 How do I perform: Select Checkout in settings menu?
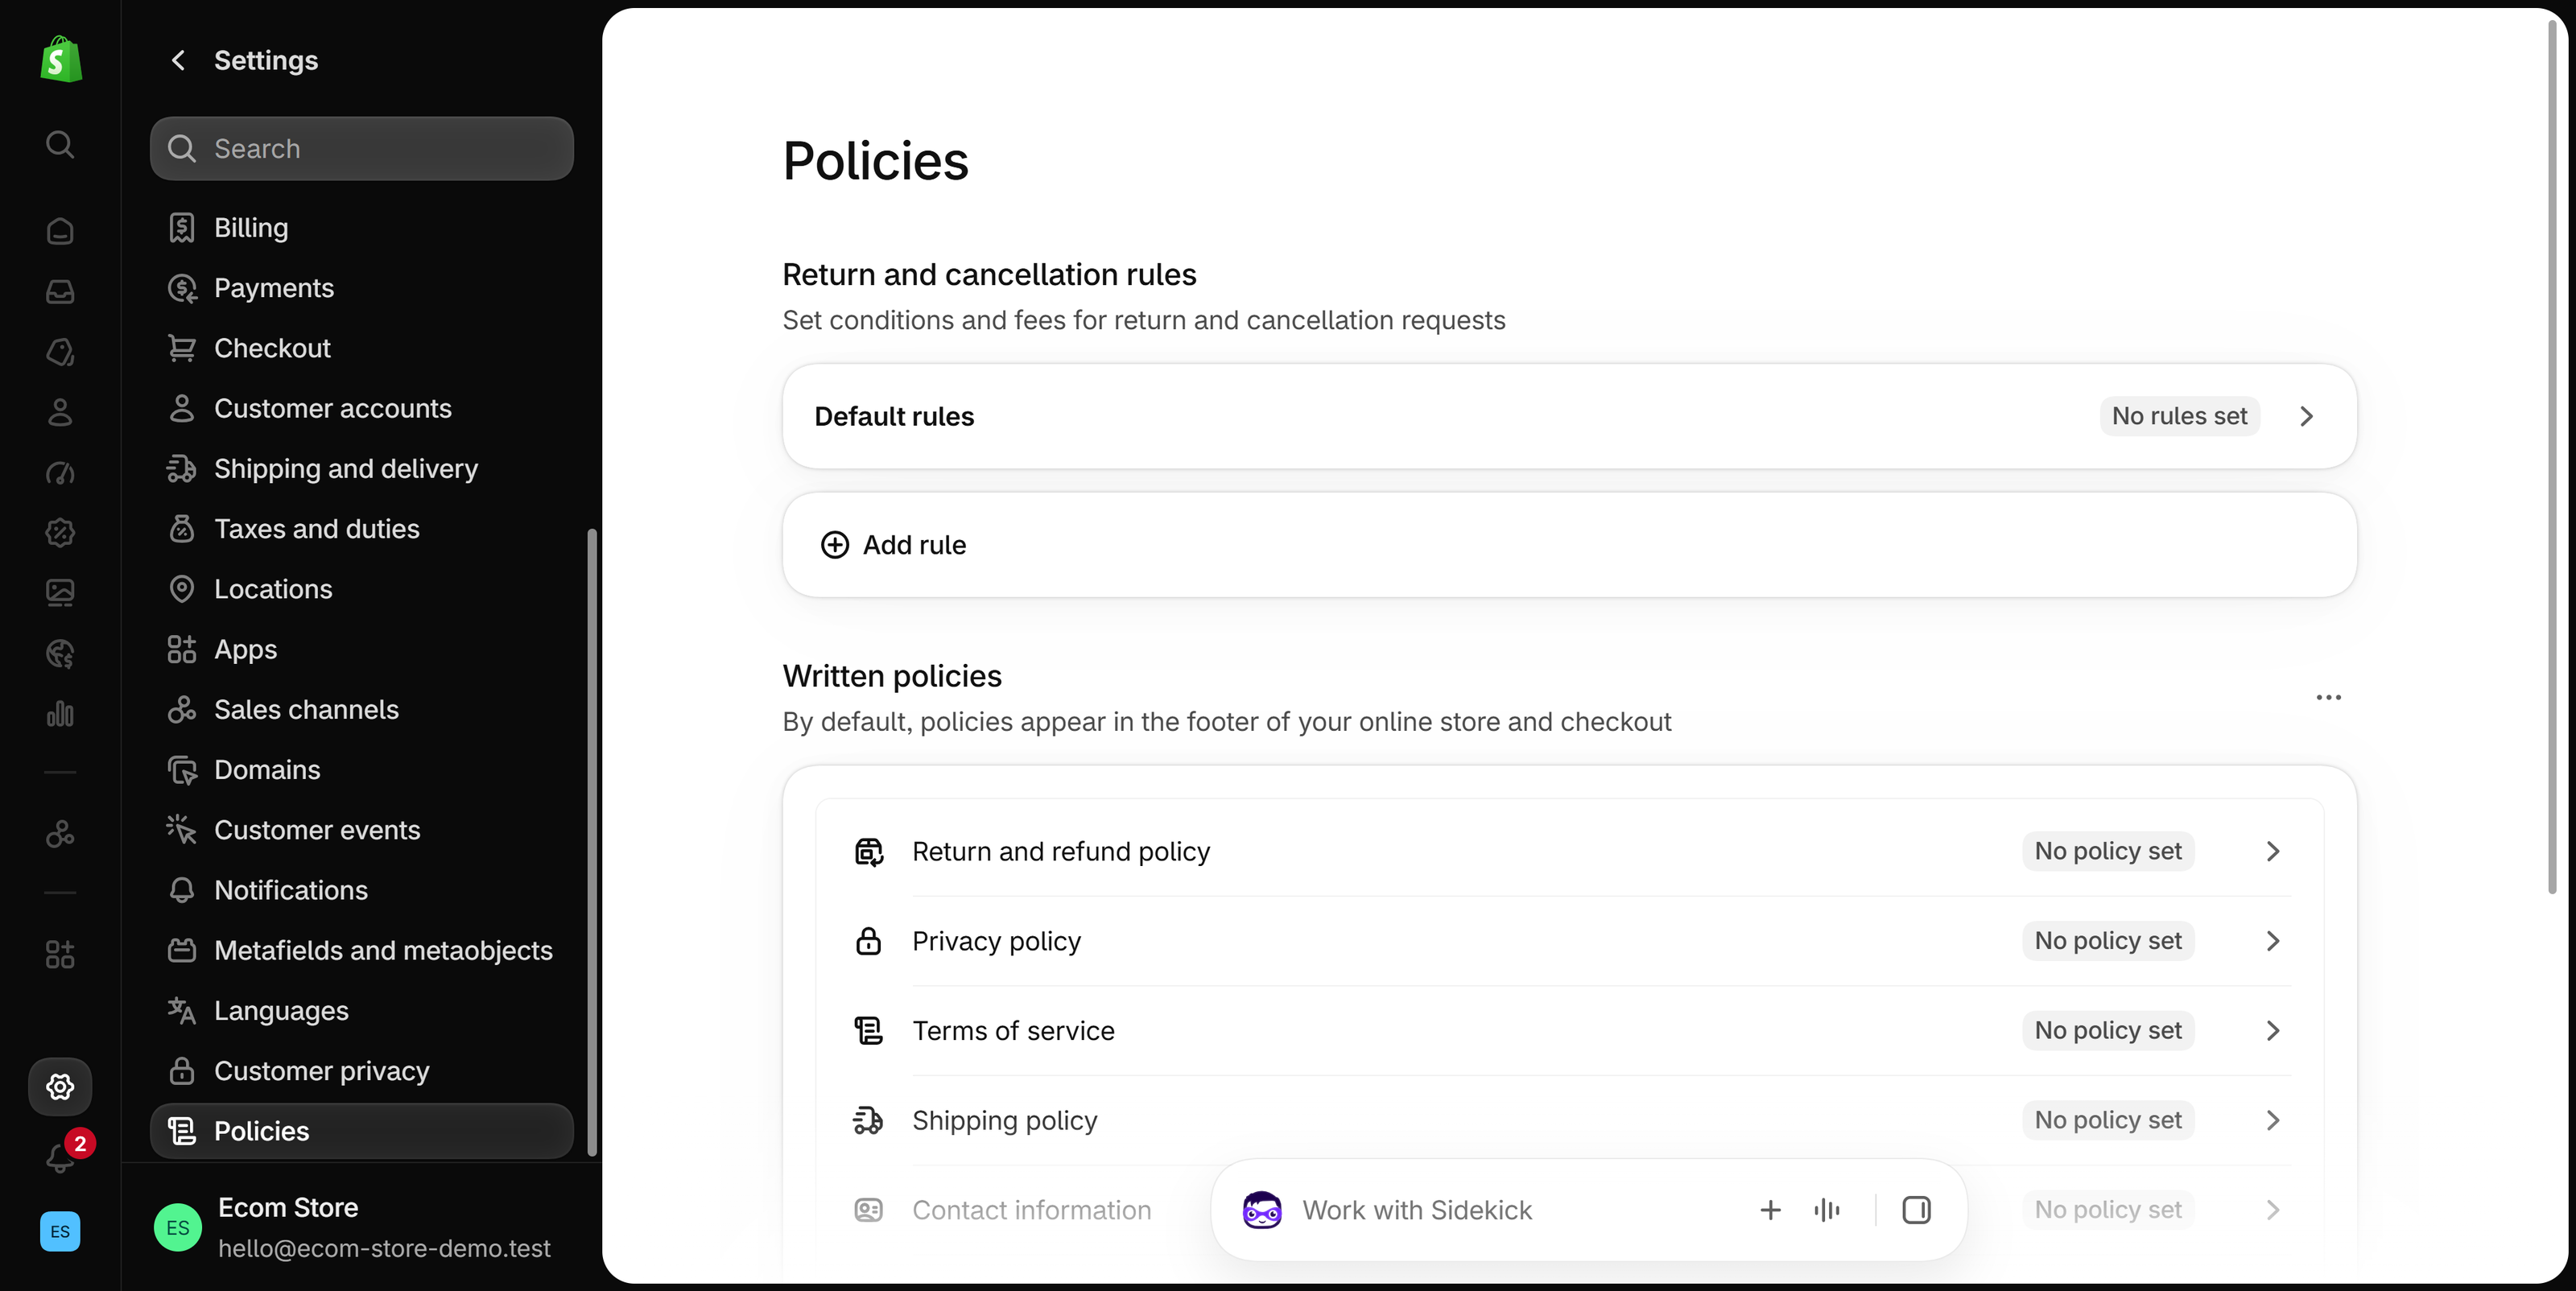coord(362,348)
